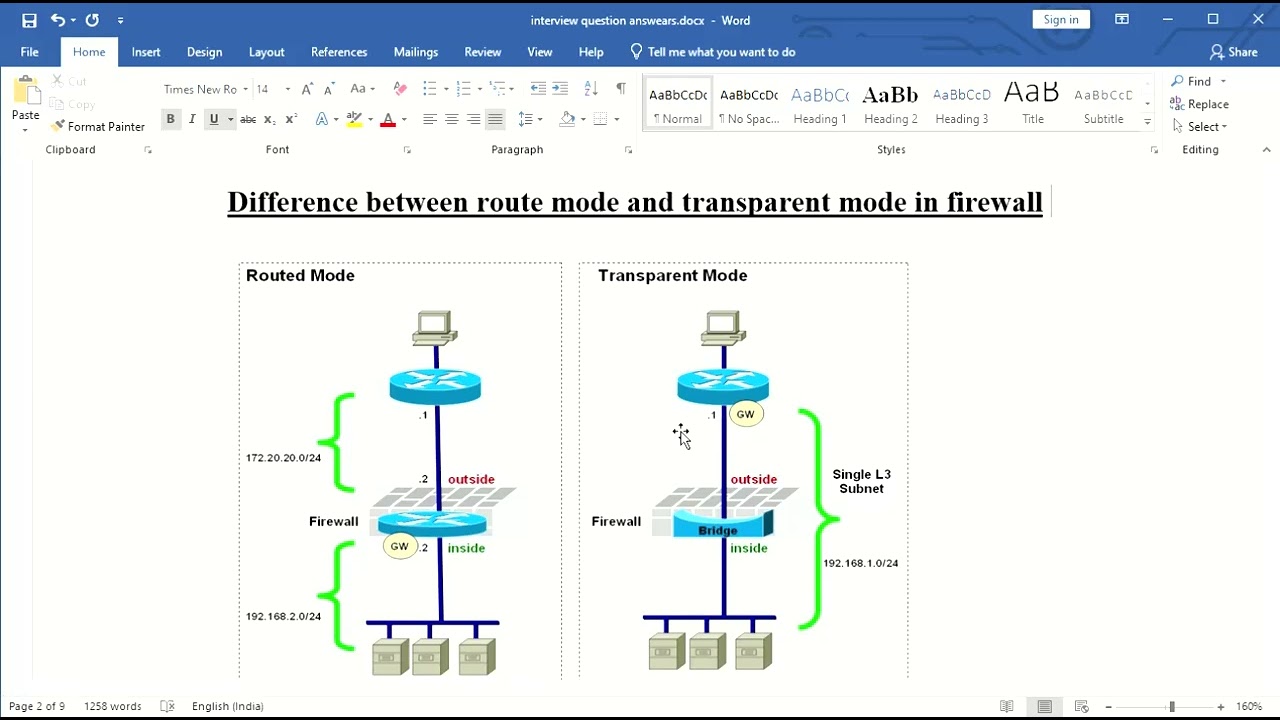Click Find in Editing group

click(1193, 81)
